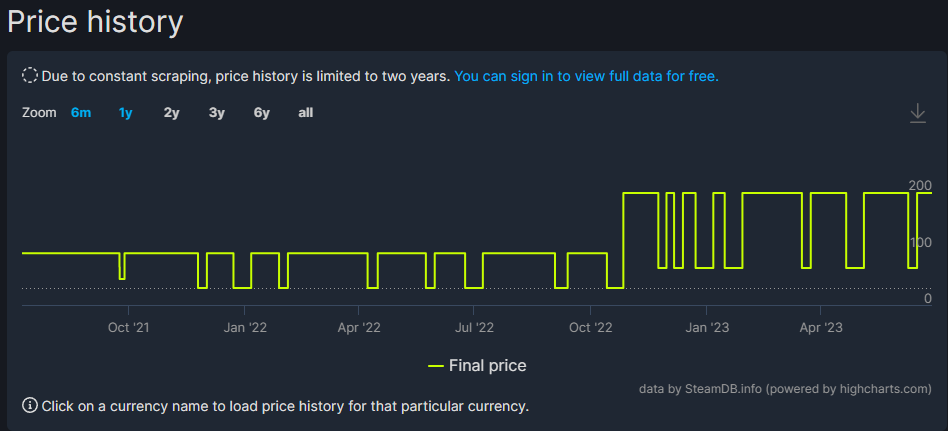Toggle the Final price series legend label
Screen dimensions: 948x431
point(487,366)
